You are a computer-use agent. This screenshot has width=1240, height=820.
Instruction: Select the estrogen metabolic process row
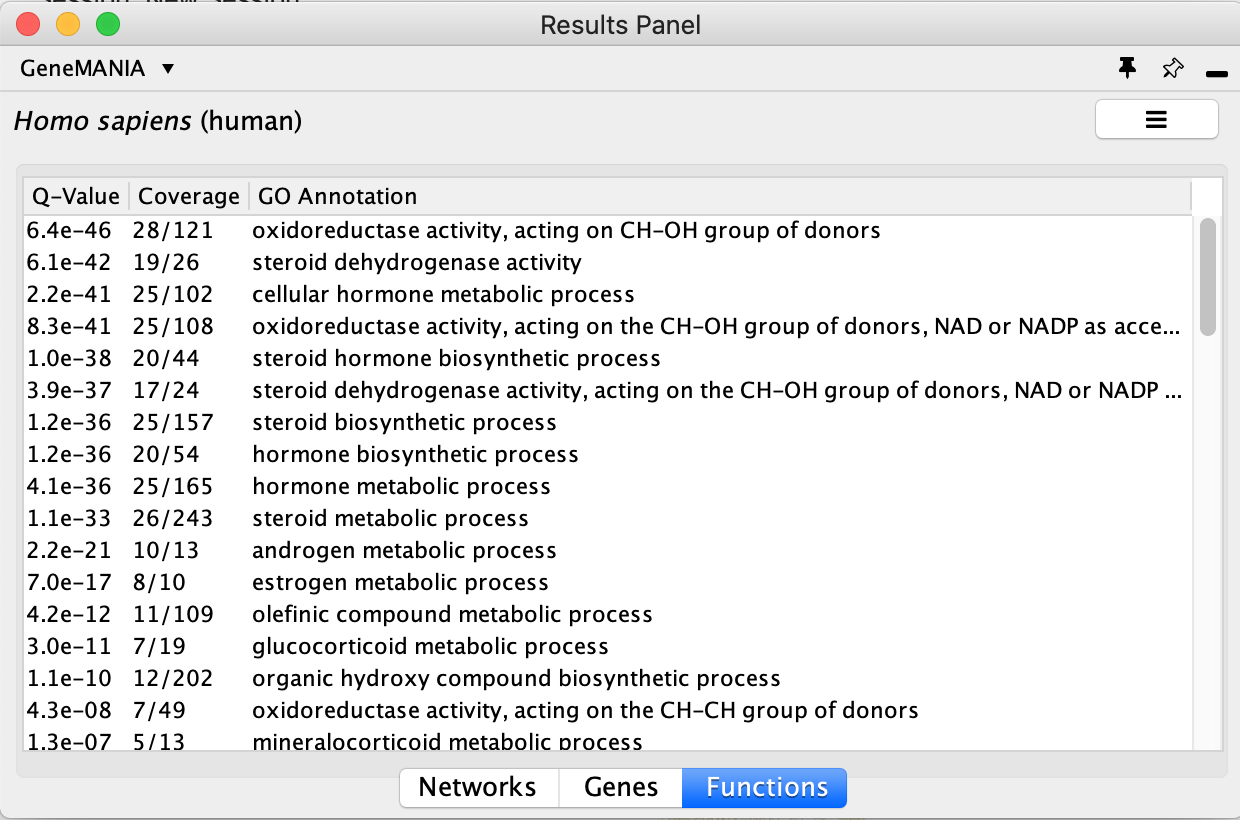pos(400,582)
